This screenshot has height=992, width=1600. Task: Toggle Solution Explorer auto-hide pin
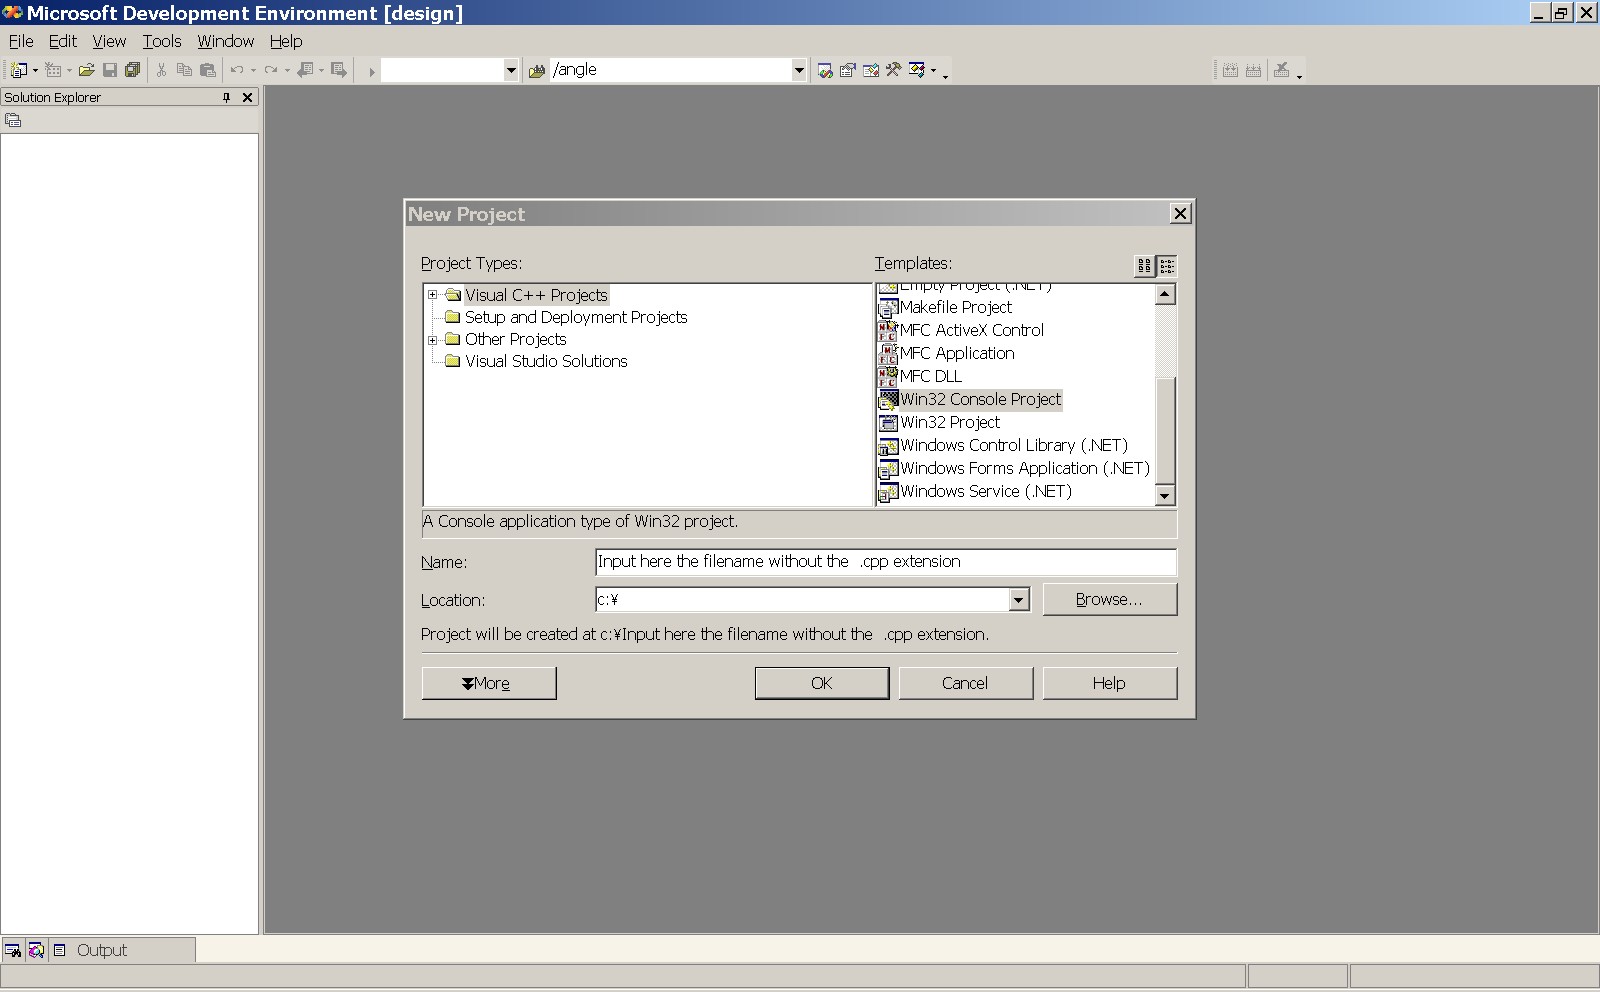[x=226, y=97]
